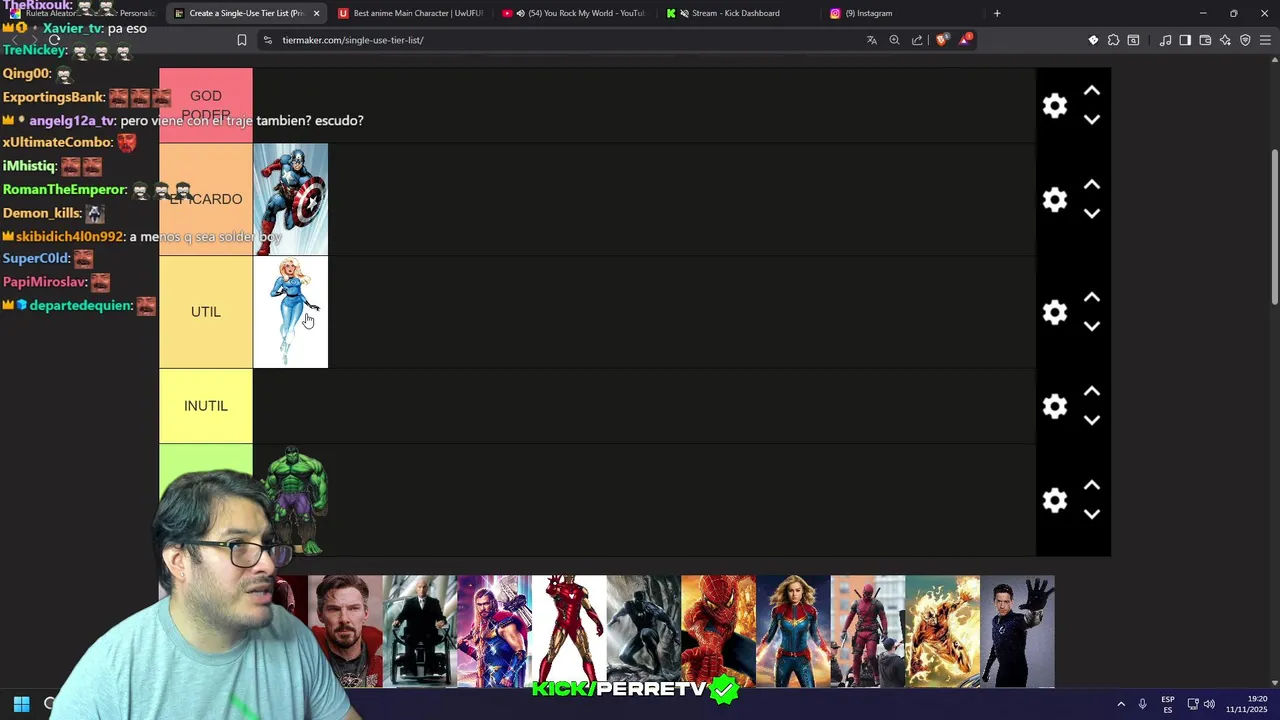1280x720 pixels.
Task: Move the Hulk row down
Action: 1092,514
